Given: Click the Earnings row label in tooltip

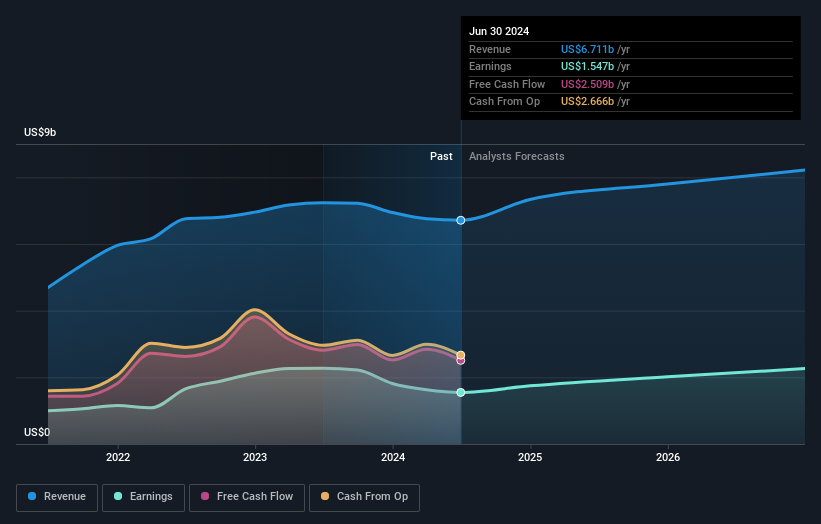Looking at the screenshot, I should (x=490, y=66).
